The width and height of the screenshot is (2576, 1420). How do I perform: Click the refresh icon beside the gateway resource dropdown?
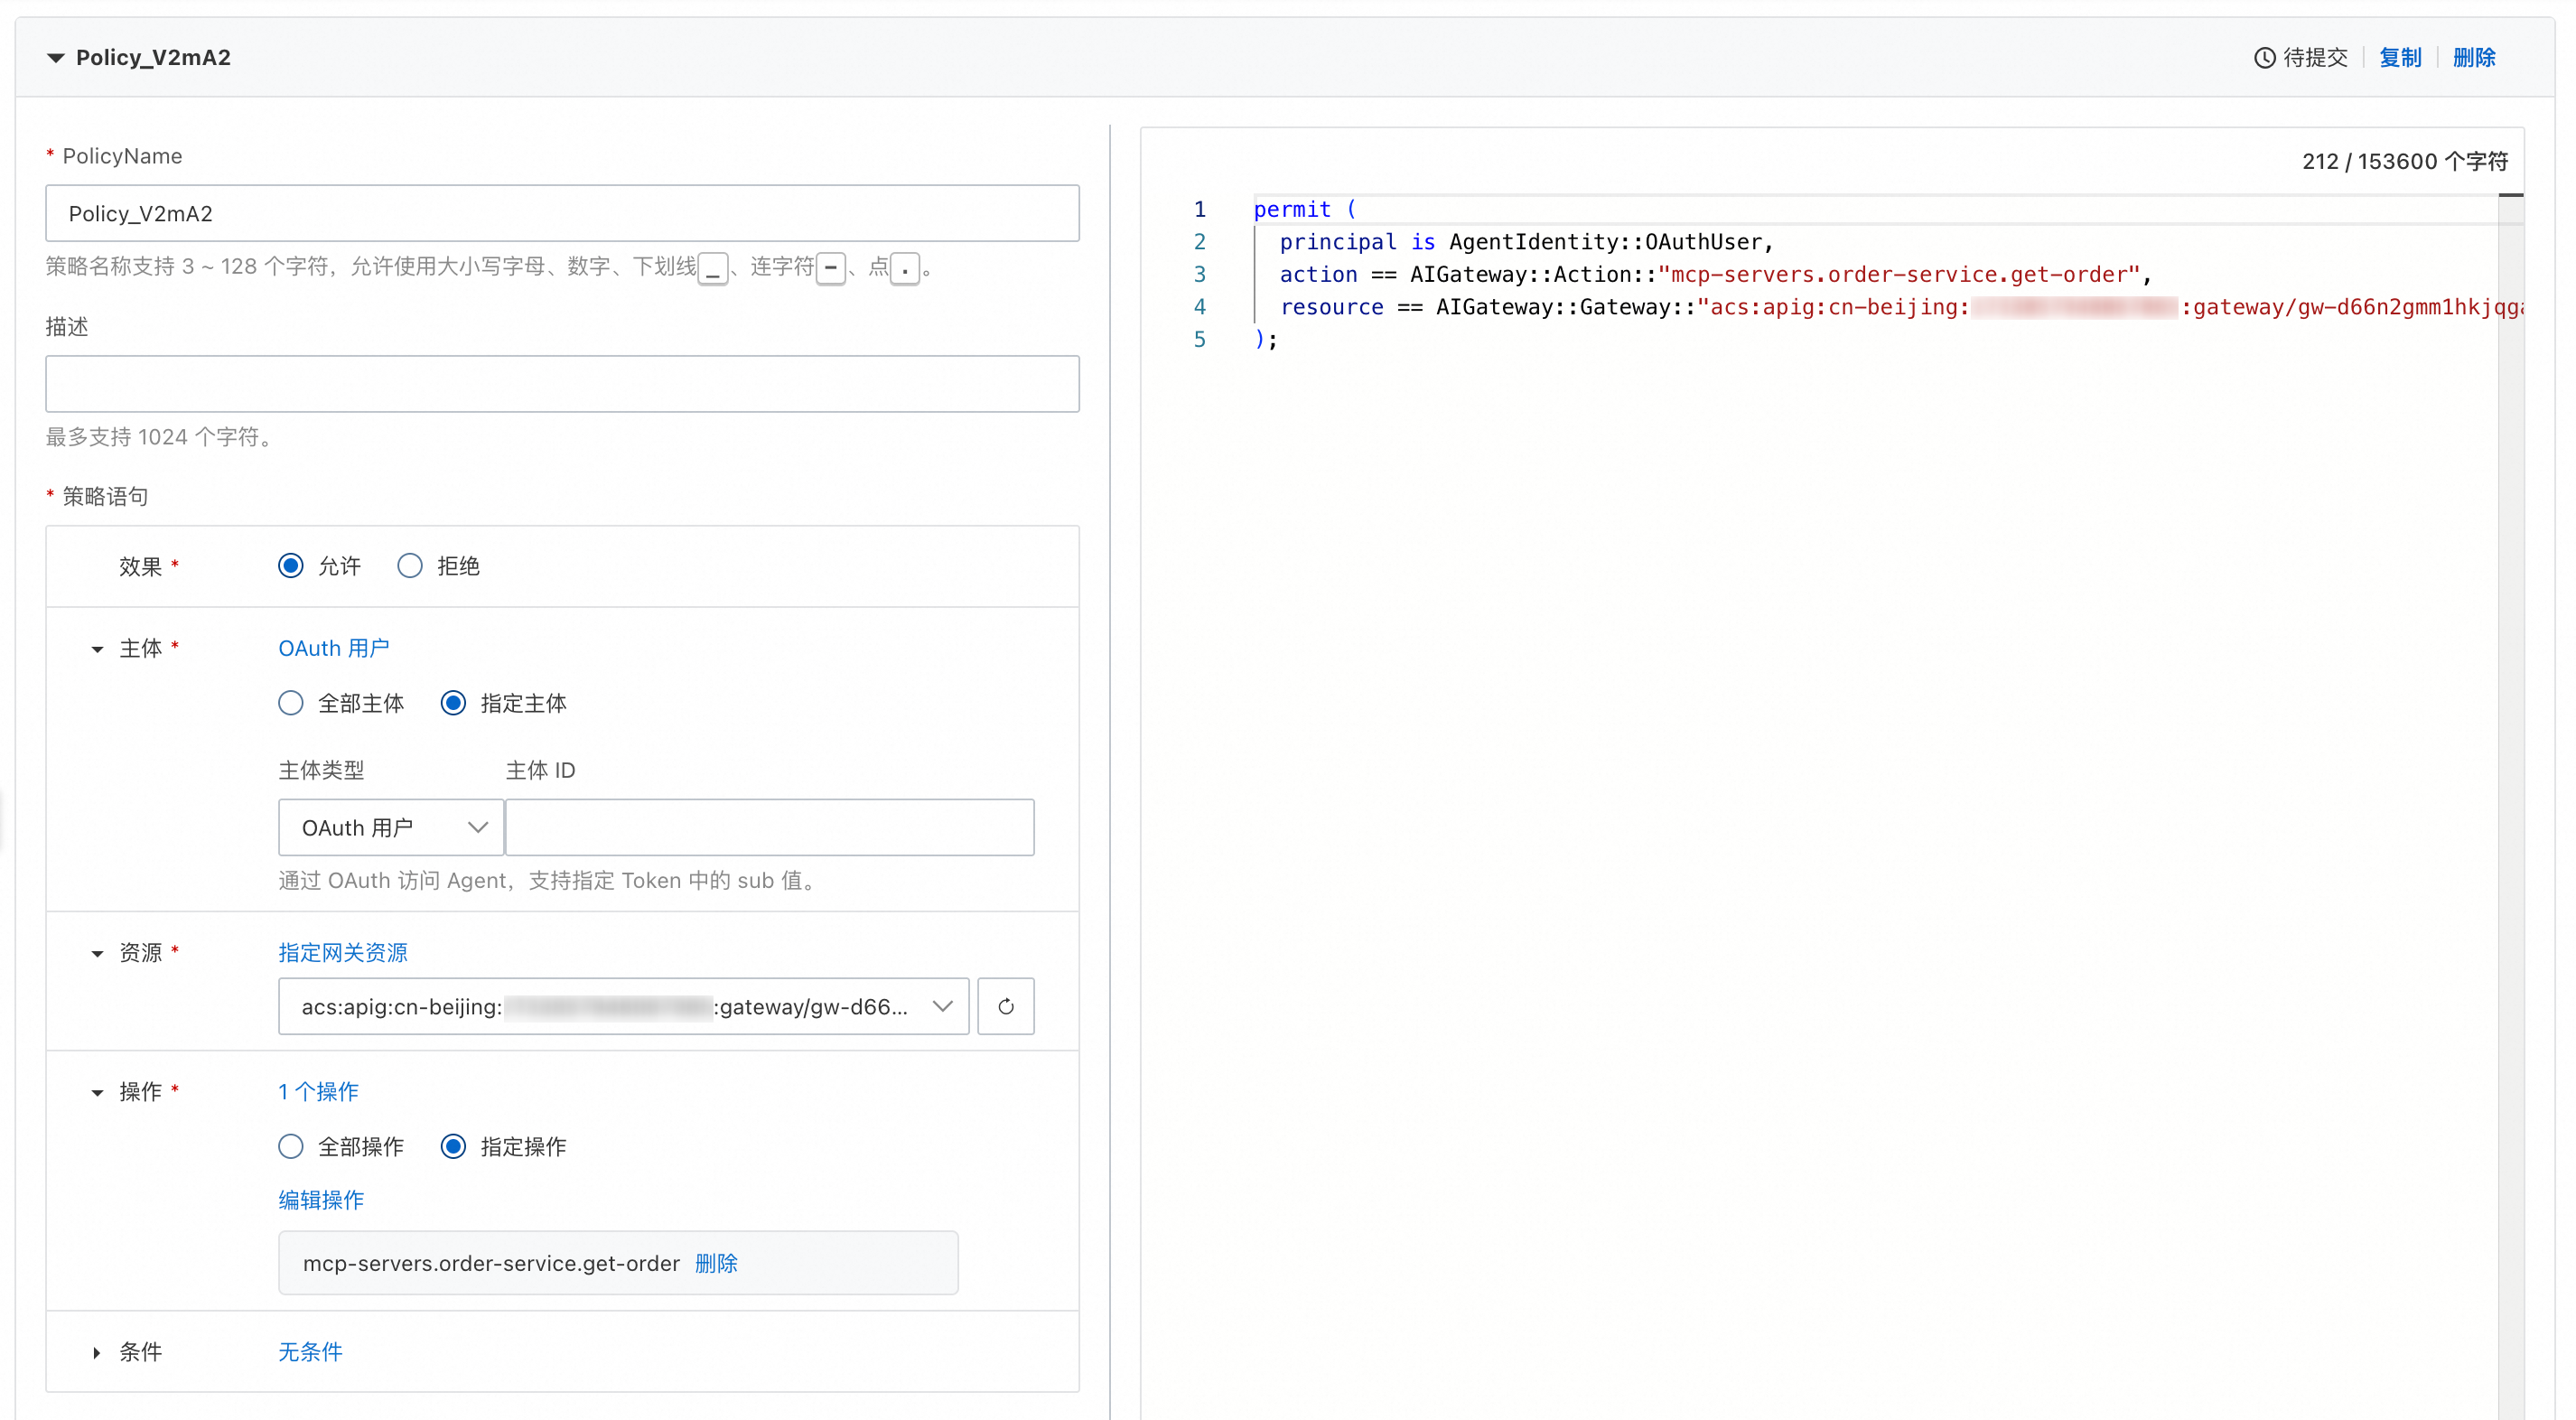point(1005,1006)
